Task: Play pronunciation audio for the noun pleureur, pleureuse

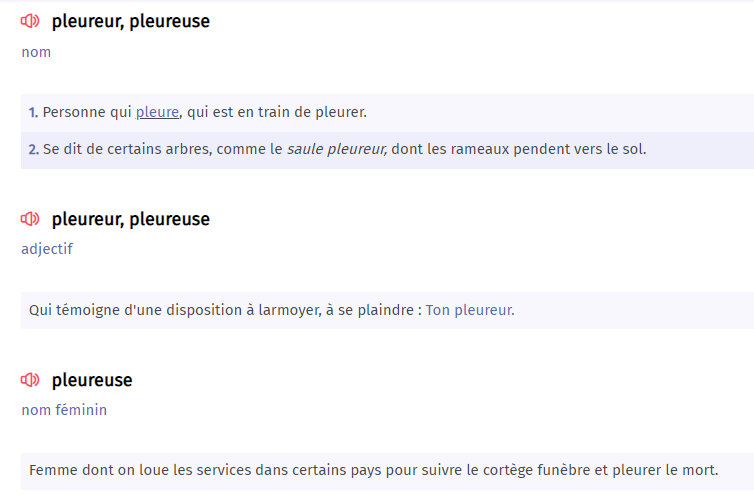Action: [30, 21]
